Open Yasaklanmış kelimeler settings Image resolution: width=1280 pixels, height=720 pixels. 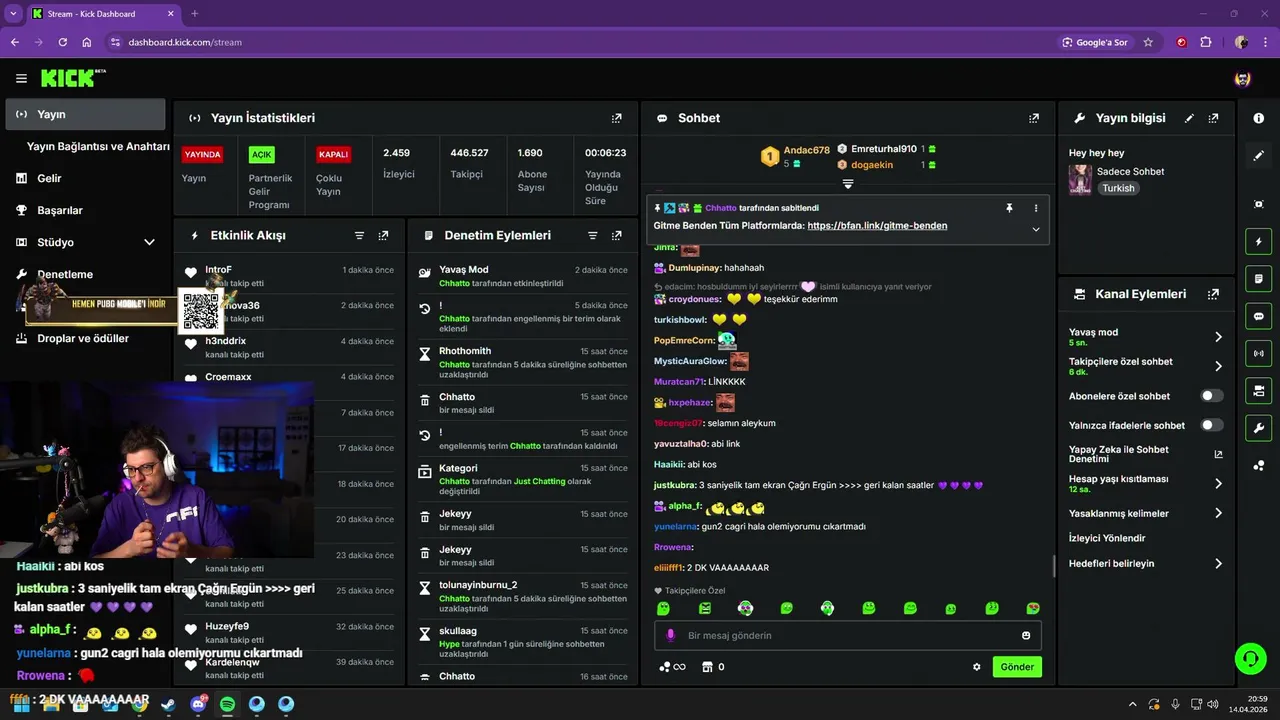(x=1146, y=513)
